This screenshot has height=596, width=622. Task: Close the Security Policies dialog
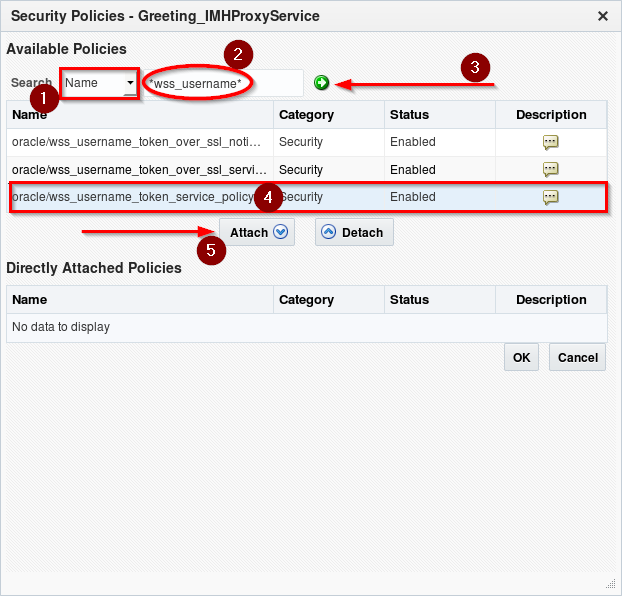[x=602, y=16]
